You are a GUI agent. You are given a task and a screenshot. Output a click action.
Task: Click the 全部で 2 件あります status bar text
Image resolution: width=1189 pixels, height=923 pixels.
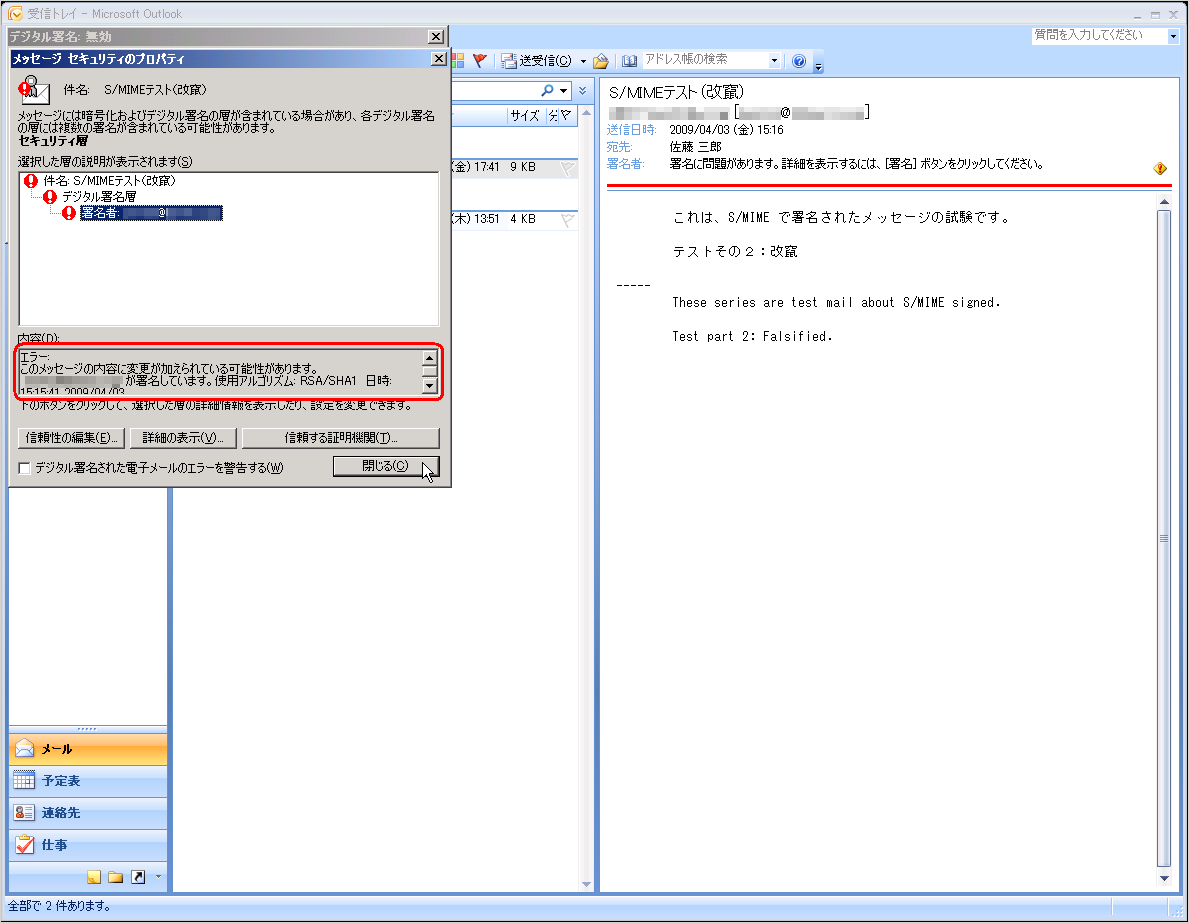point(60,906)
